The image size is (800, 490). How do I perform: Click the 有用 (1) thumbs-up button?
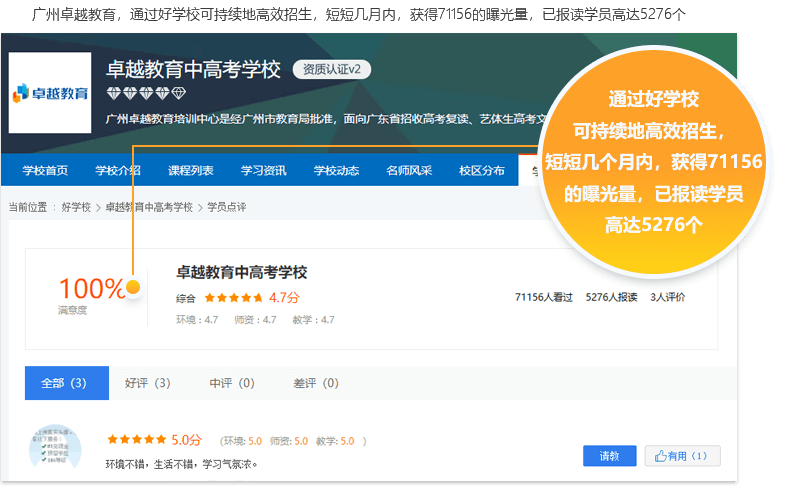click(x=683, y=456)
